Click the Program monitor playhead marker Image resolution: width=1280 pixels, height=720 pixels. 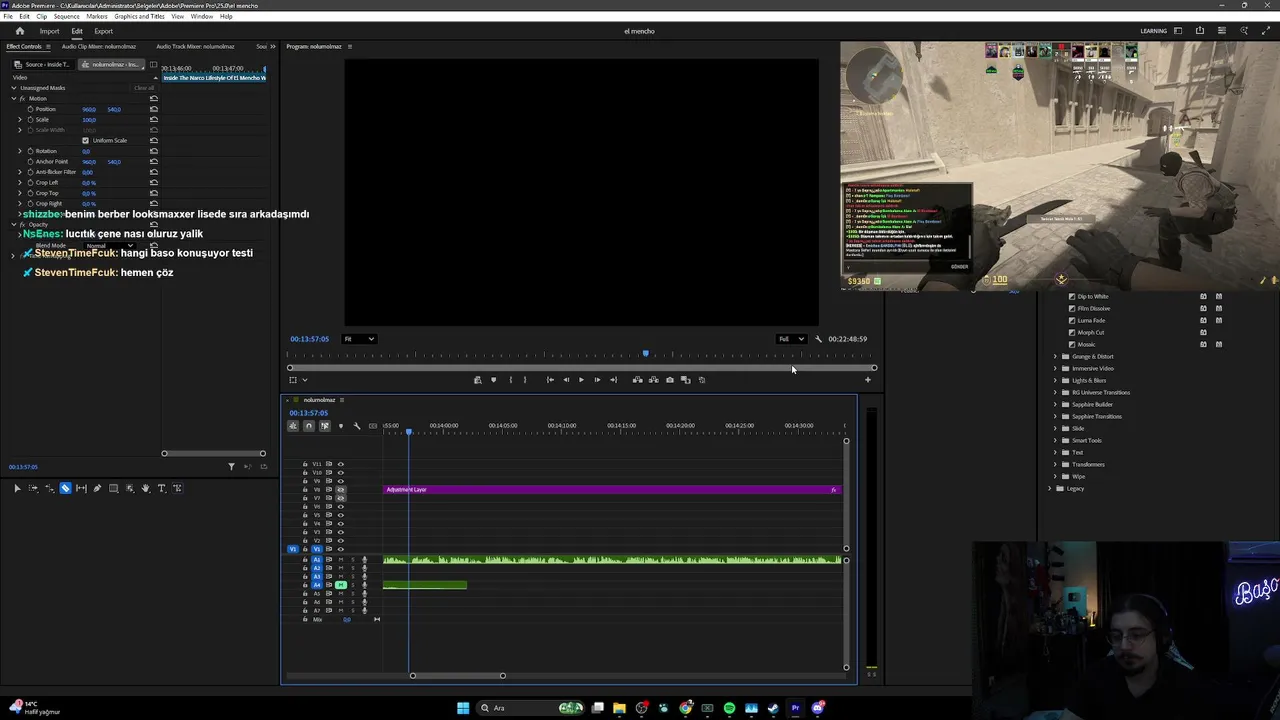pyautogui.click(x=645, y=353)
